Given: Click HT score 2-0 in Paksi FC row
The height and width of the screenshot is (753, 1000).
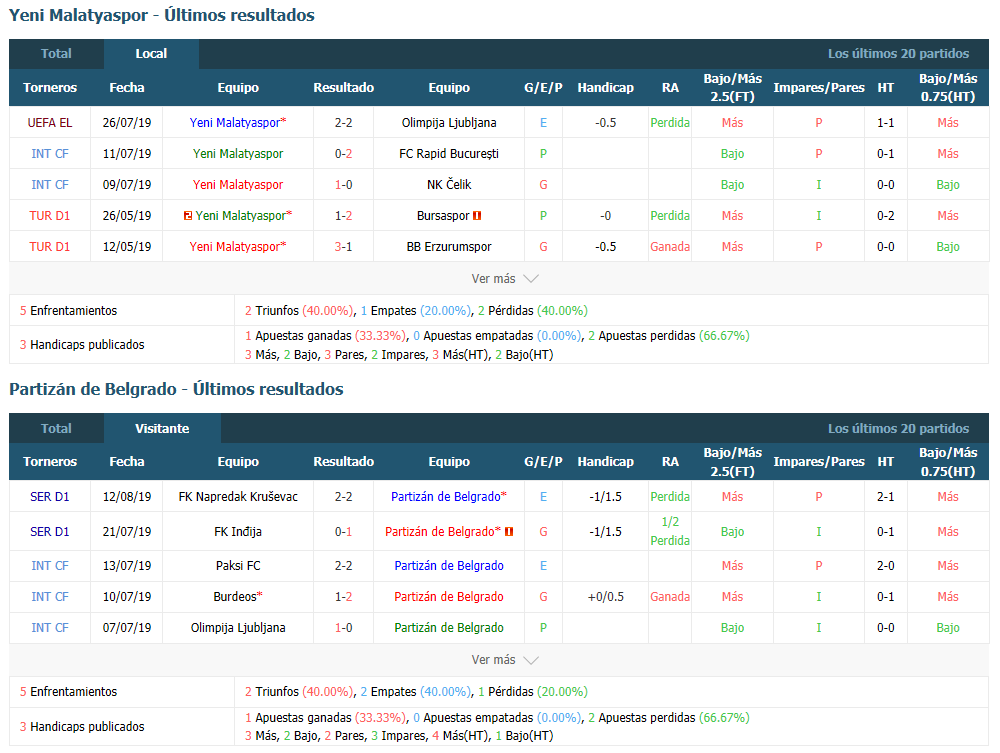Looking at the screenshot, I should (885, 566).
